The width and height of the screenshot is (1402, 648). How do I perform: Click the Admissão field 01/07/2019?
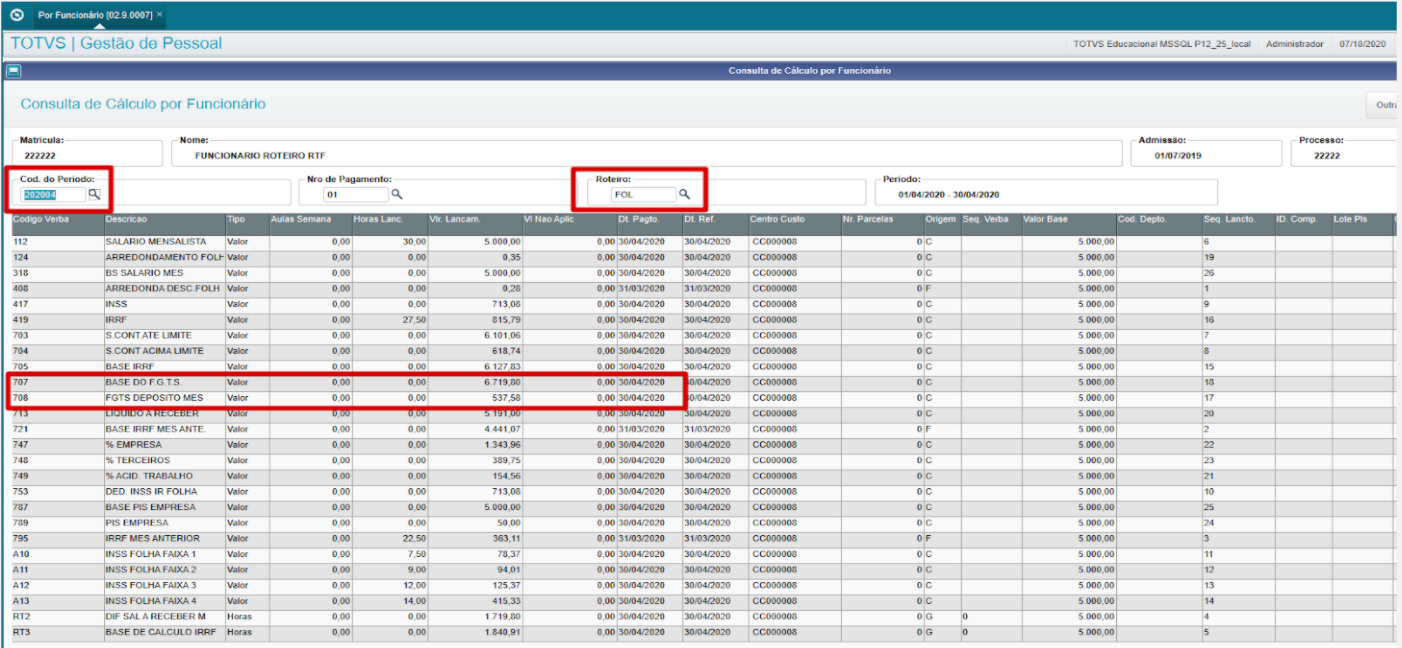click(x=1206, y=153)
